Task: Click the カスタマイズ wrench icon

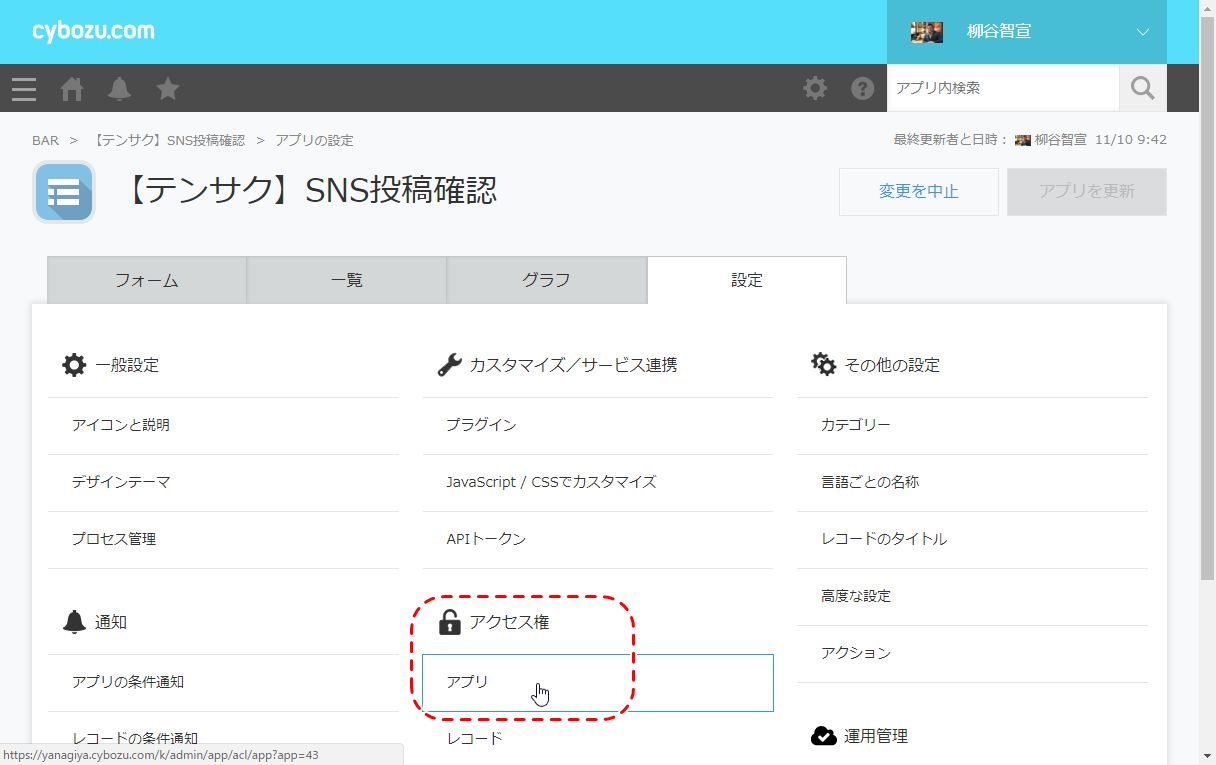Action: coord(449,365)
